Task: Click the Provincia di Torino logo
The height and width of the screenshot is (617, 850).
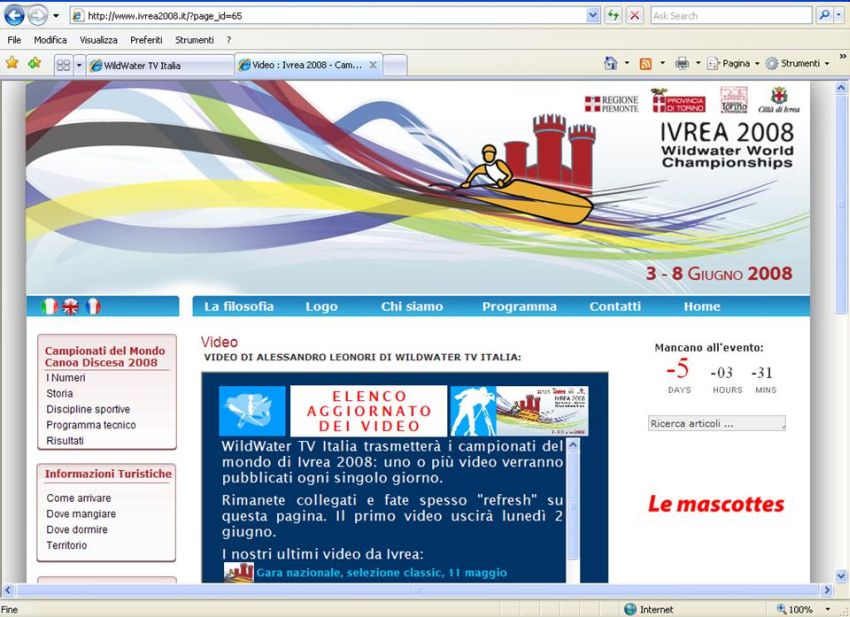Action: click(678, 101)
